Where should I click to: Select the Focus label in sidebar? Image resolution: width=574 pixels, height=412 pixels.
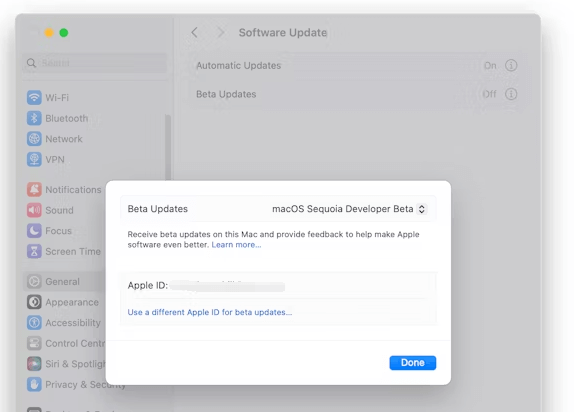tap(59, 231)
